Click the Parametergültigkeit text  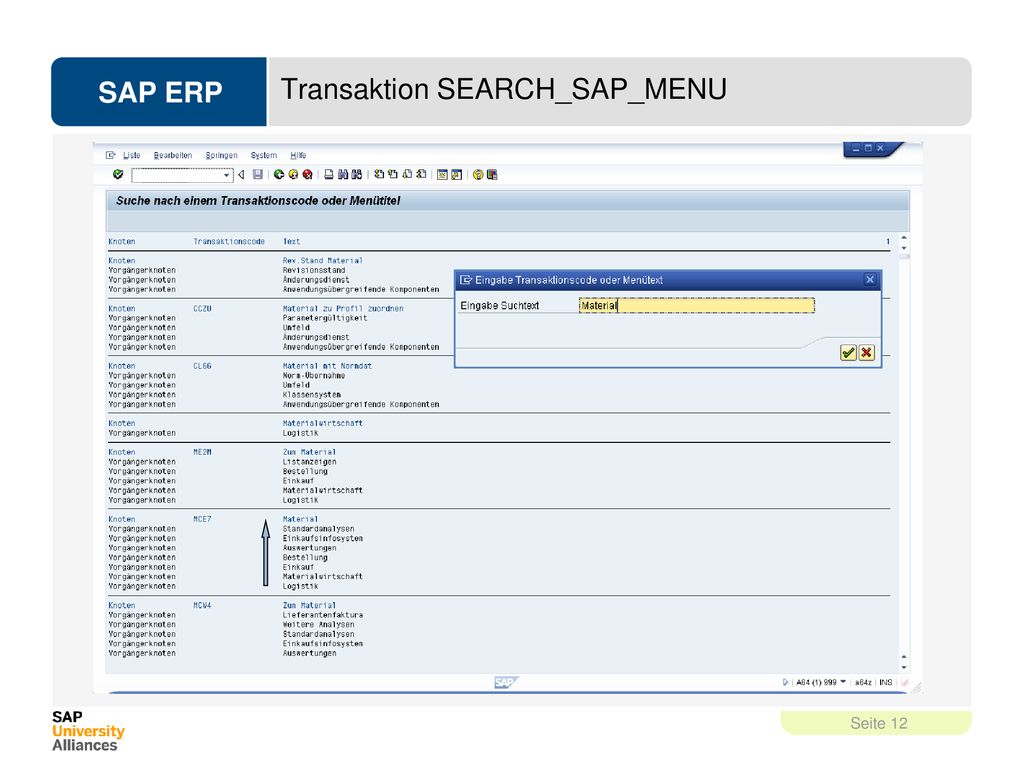[325, 319]
